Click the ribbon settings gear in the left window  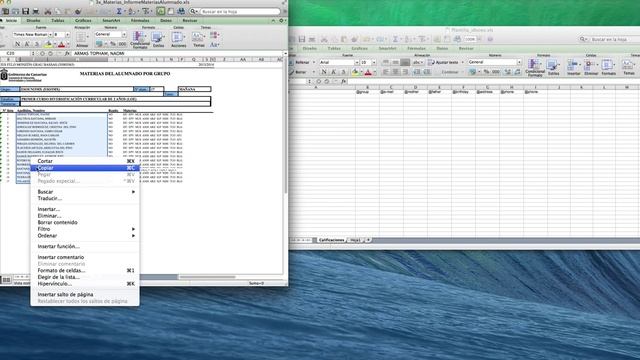pyautogui.click(x=281, y=20)
